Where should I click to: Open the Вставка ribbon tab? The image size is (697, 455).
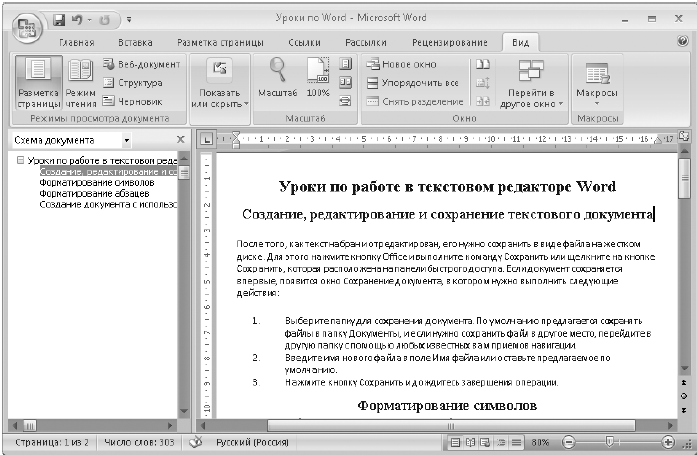135,43
